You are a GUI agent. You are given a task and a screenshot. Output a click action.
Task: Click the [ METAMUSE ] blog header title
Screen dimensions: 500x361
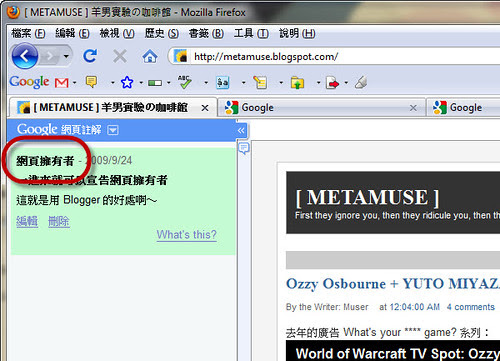pos(368,197)
